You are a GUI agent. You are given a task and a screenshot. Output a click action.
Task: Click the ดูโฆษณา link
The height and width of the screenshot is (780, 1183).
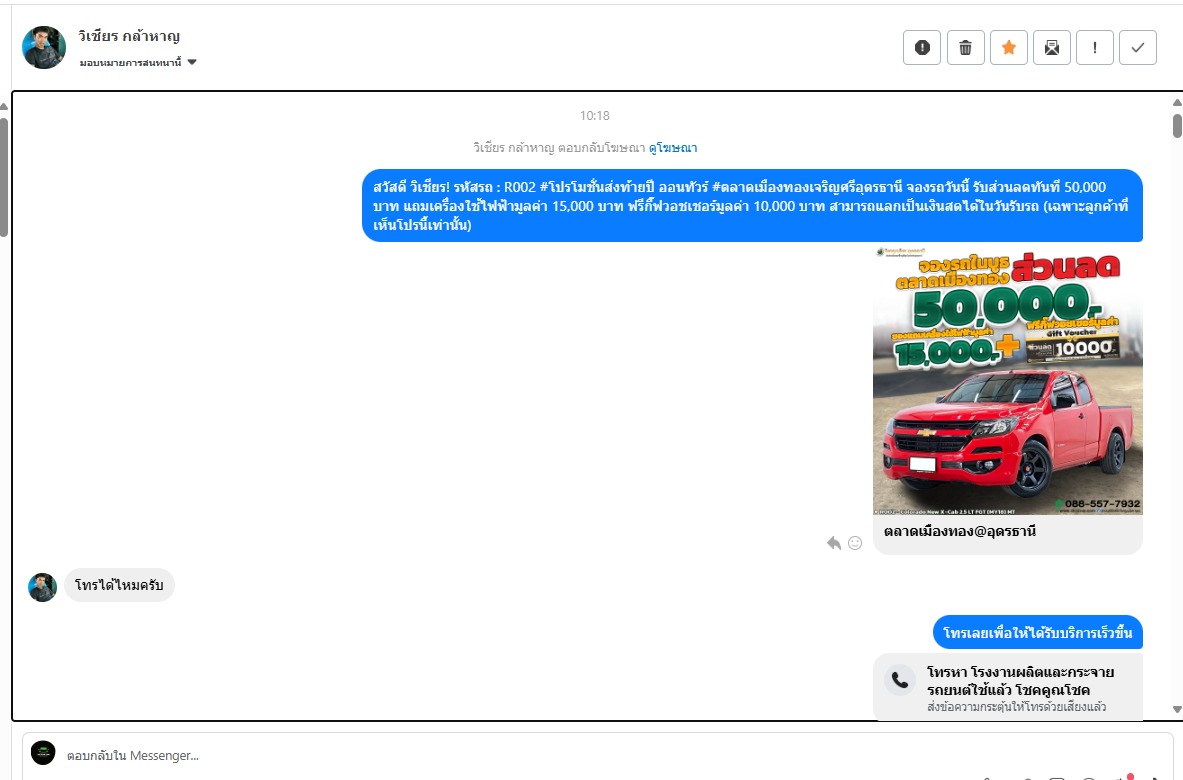(x=672, y=148)
